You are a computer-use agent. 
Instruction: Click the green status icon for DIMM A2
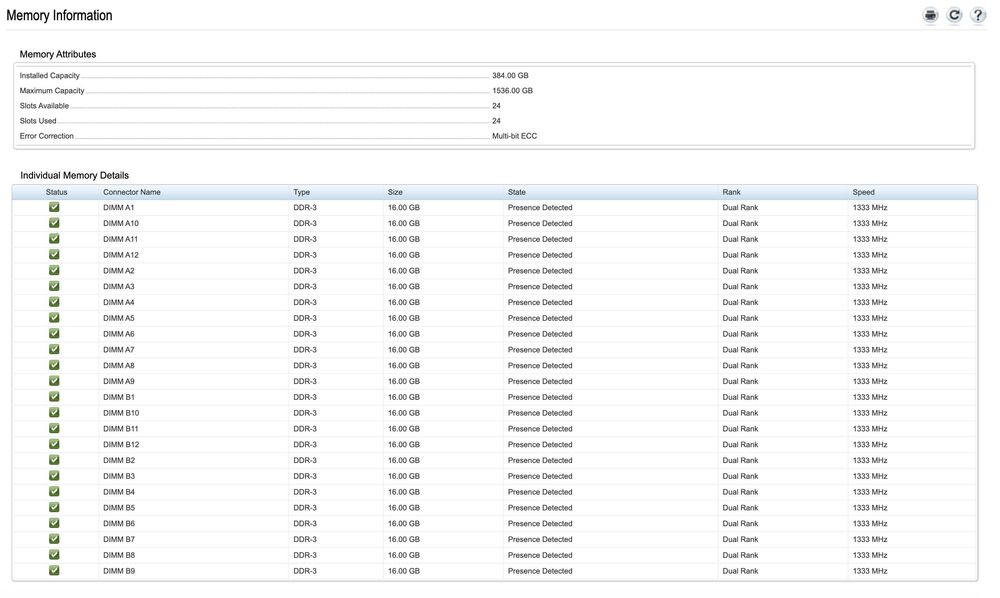(54, 270)
